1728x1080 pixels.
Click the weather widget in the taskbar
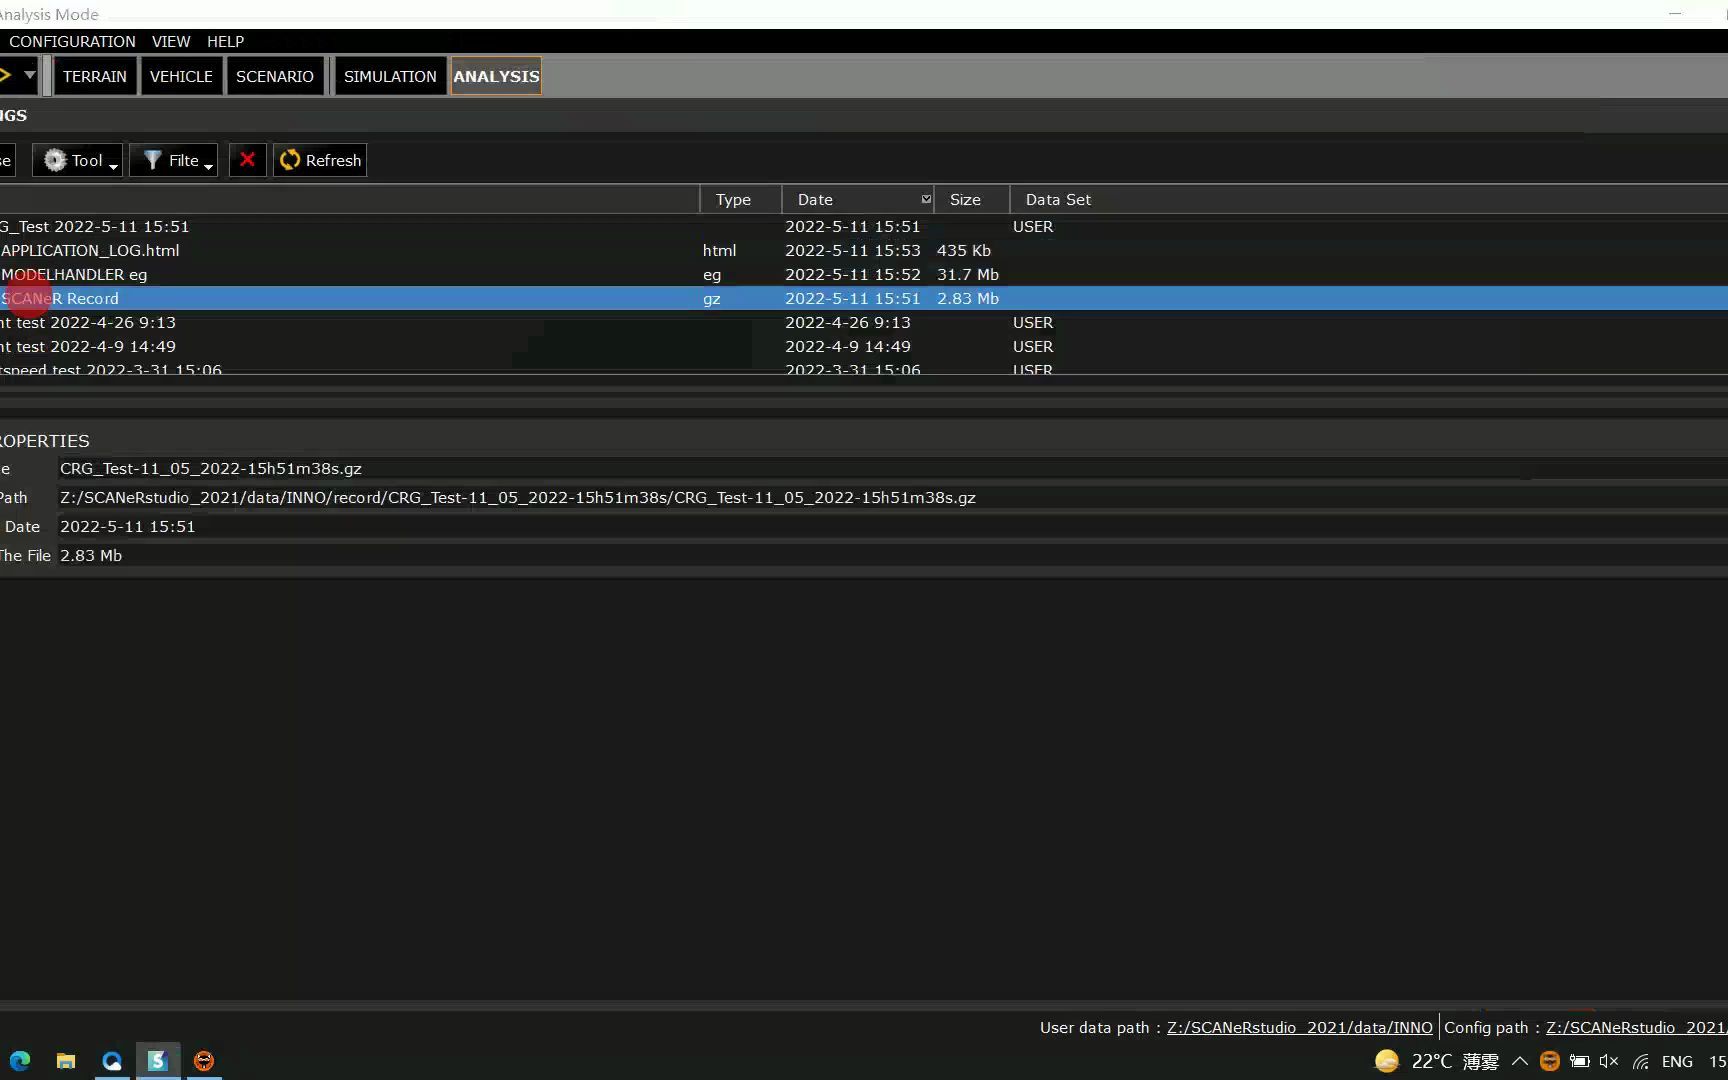click(1432, 1061)
